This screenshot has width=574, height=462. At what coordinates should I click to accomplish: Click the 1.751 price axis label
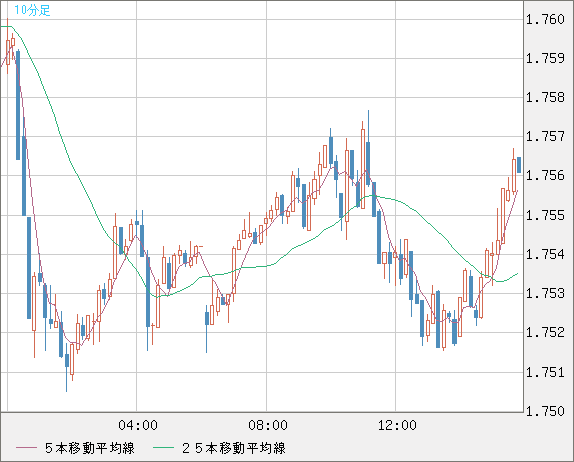click(x=545, y=372)
